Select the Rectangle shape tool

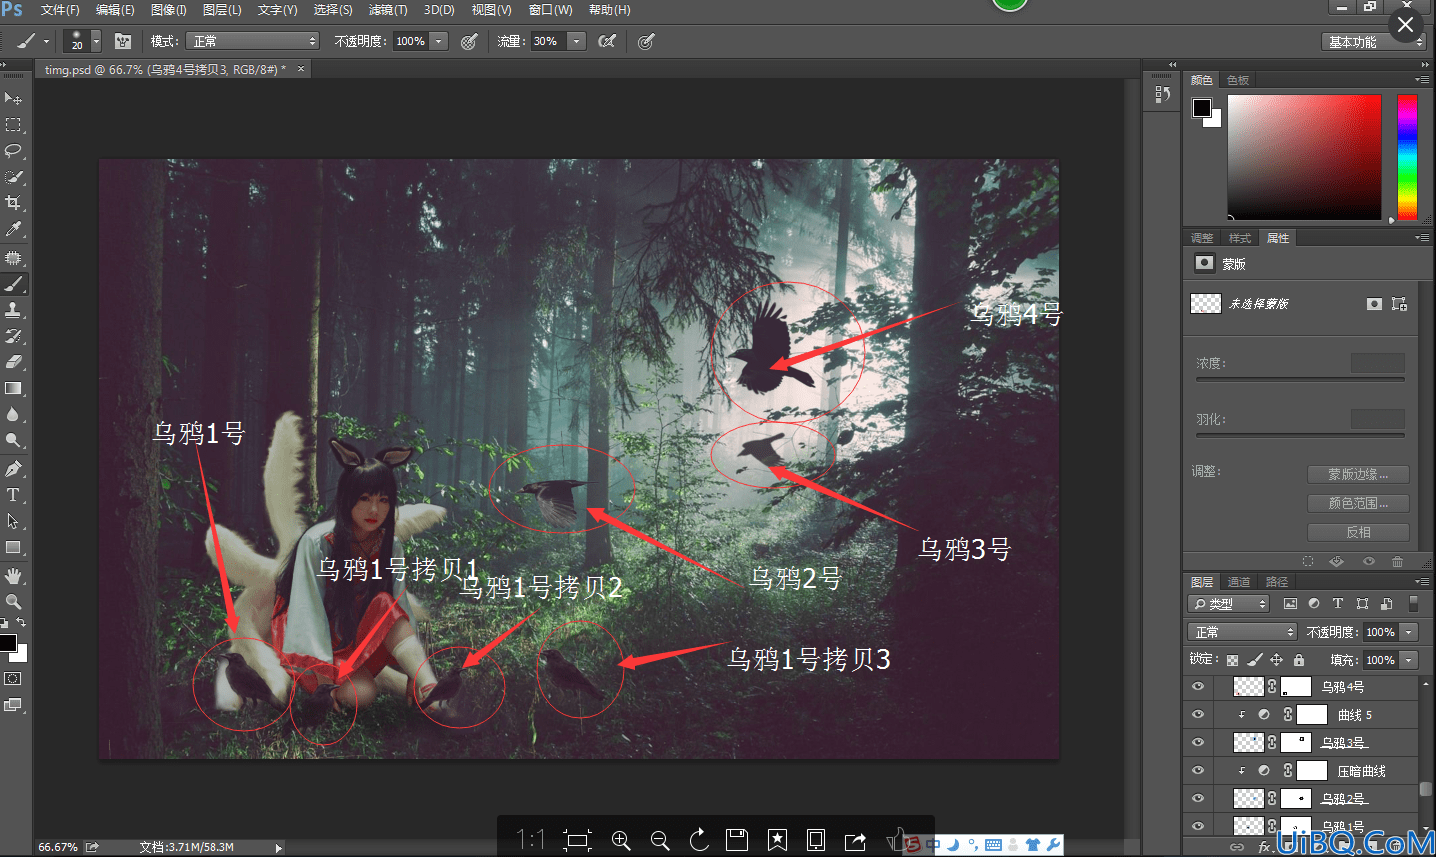tap(13, 547)
